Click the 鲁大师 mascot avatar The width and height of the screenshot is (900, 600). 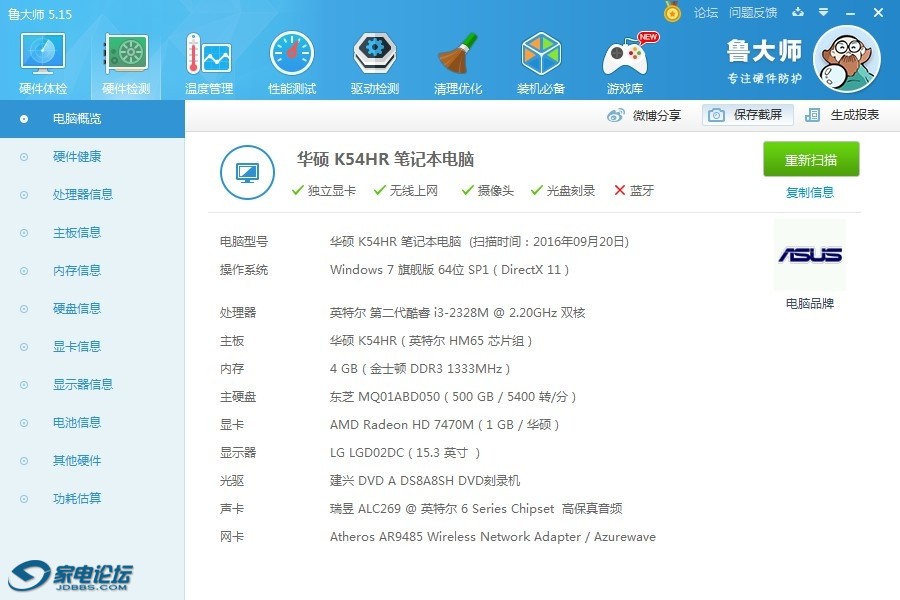[x=847, y=59]
